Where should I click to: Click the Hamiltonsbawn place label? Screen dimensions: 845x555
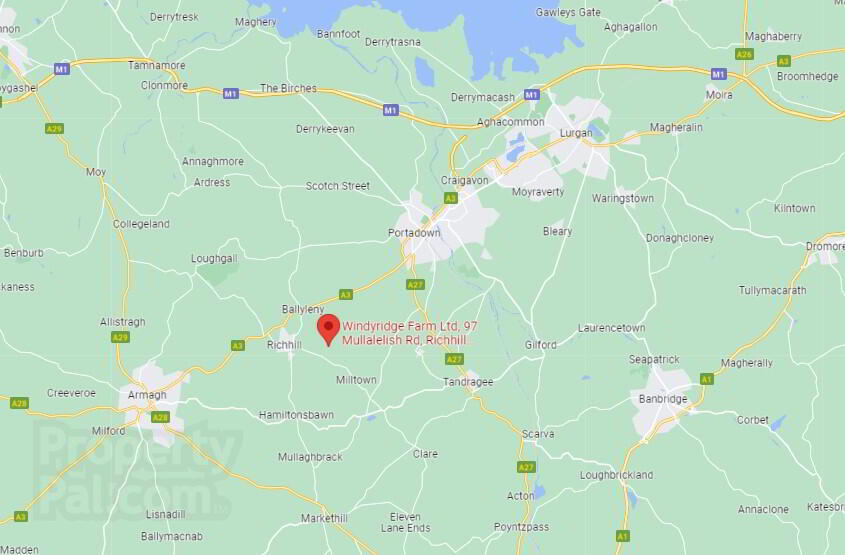pos(296,415)
